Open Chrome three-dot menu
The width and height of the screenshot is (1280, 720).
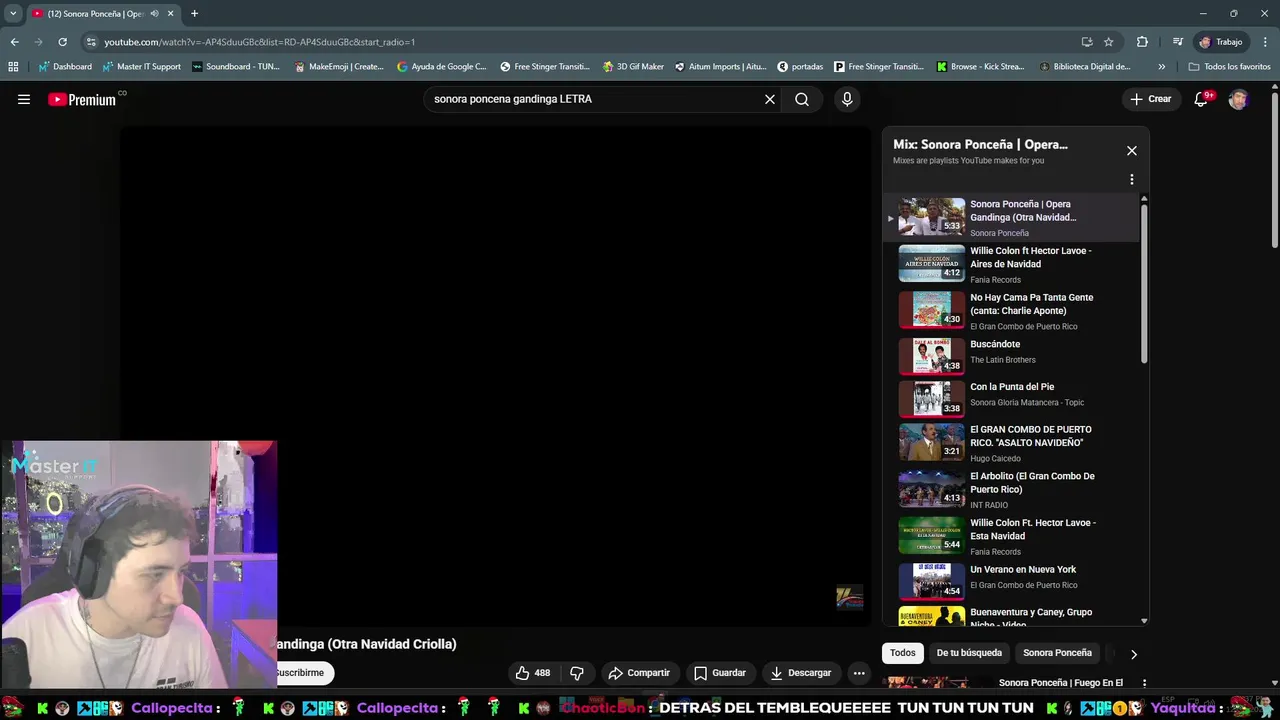tap(1264, 42)
